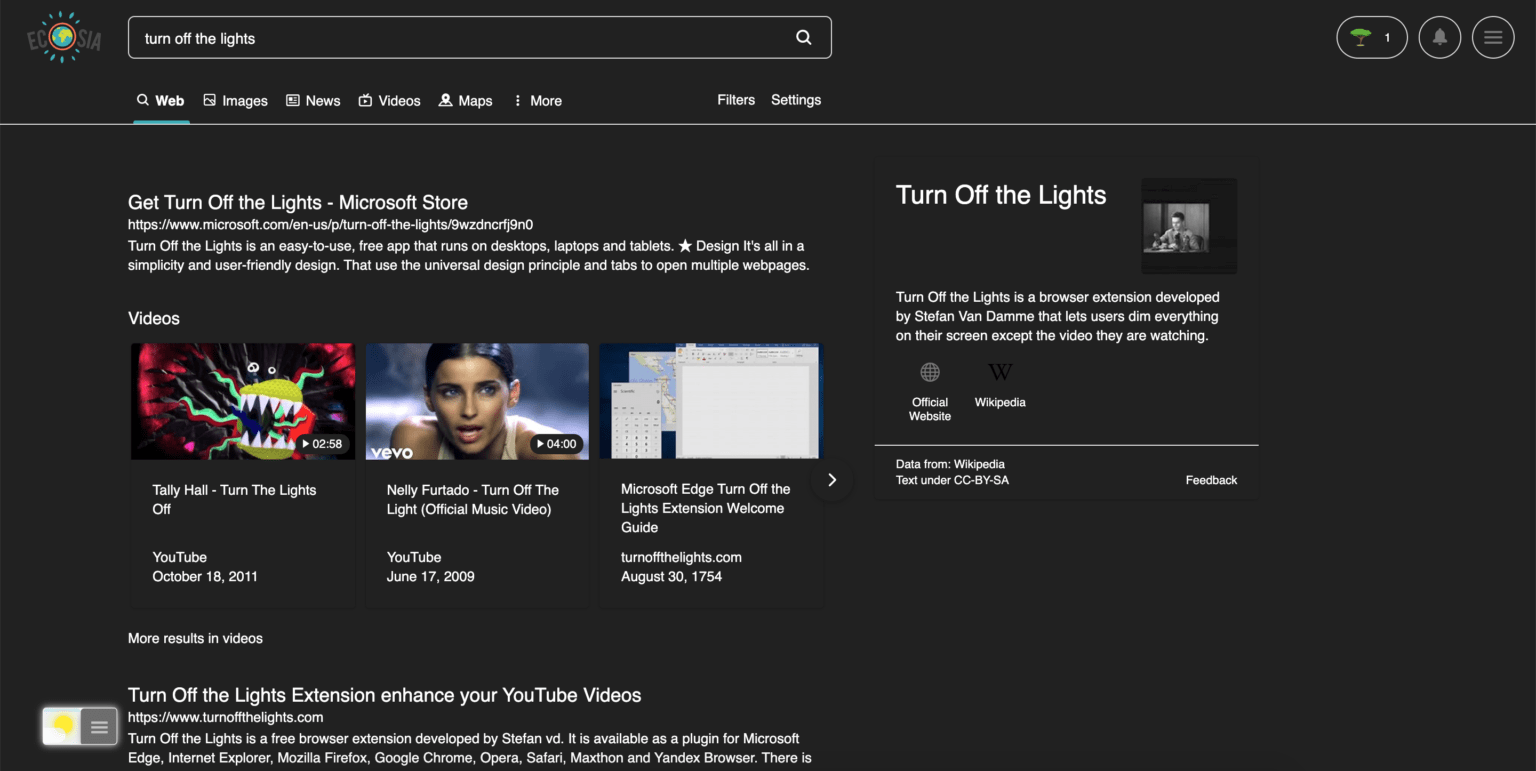
Task: Open Turn Off the Lights Extension YouTube result
Action: click(x=385, y=695)
